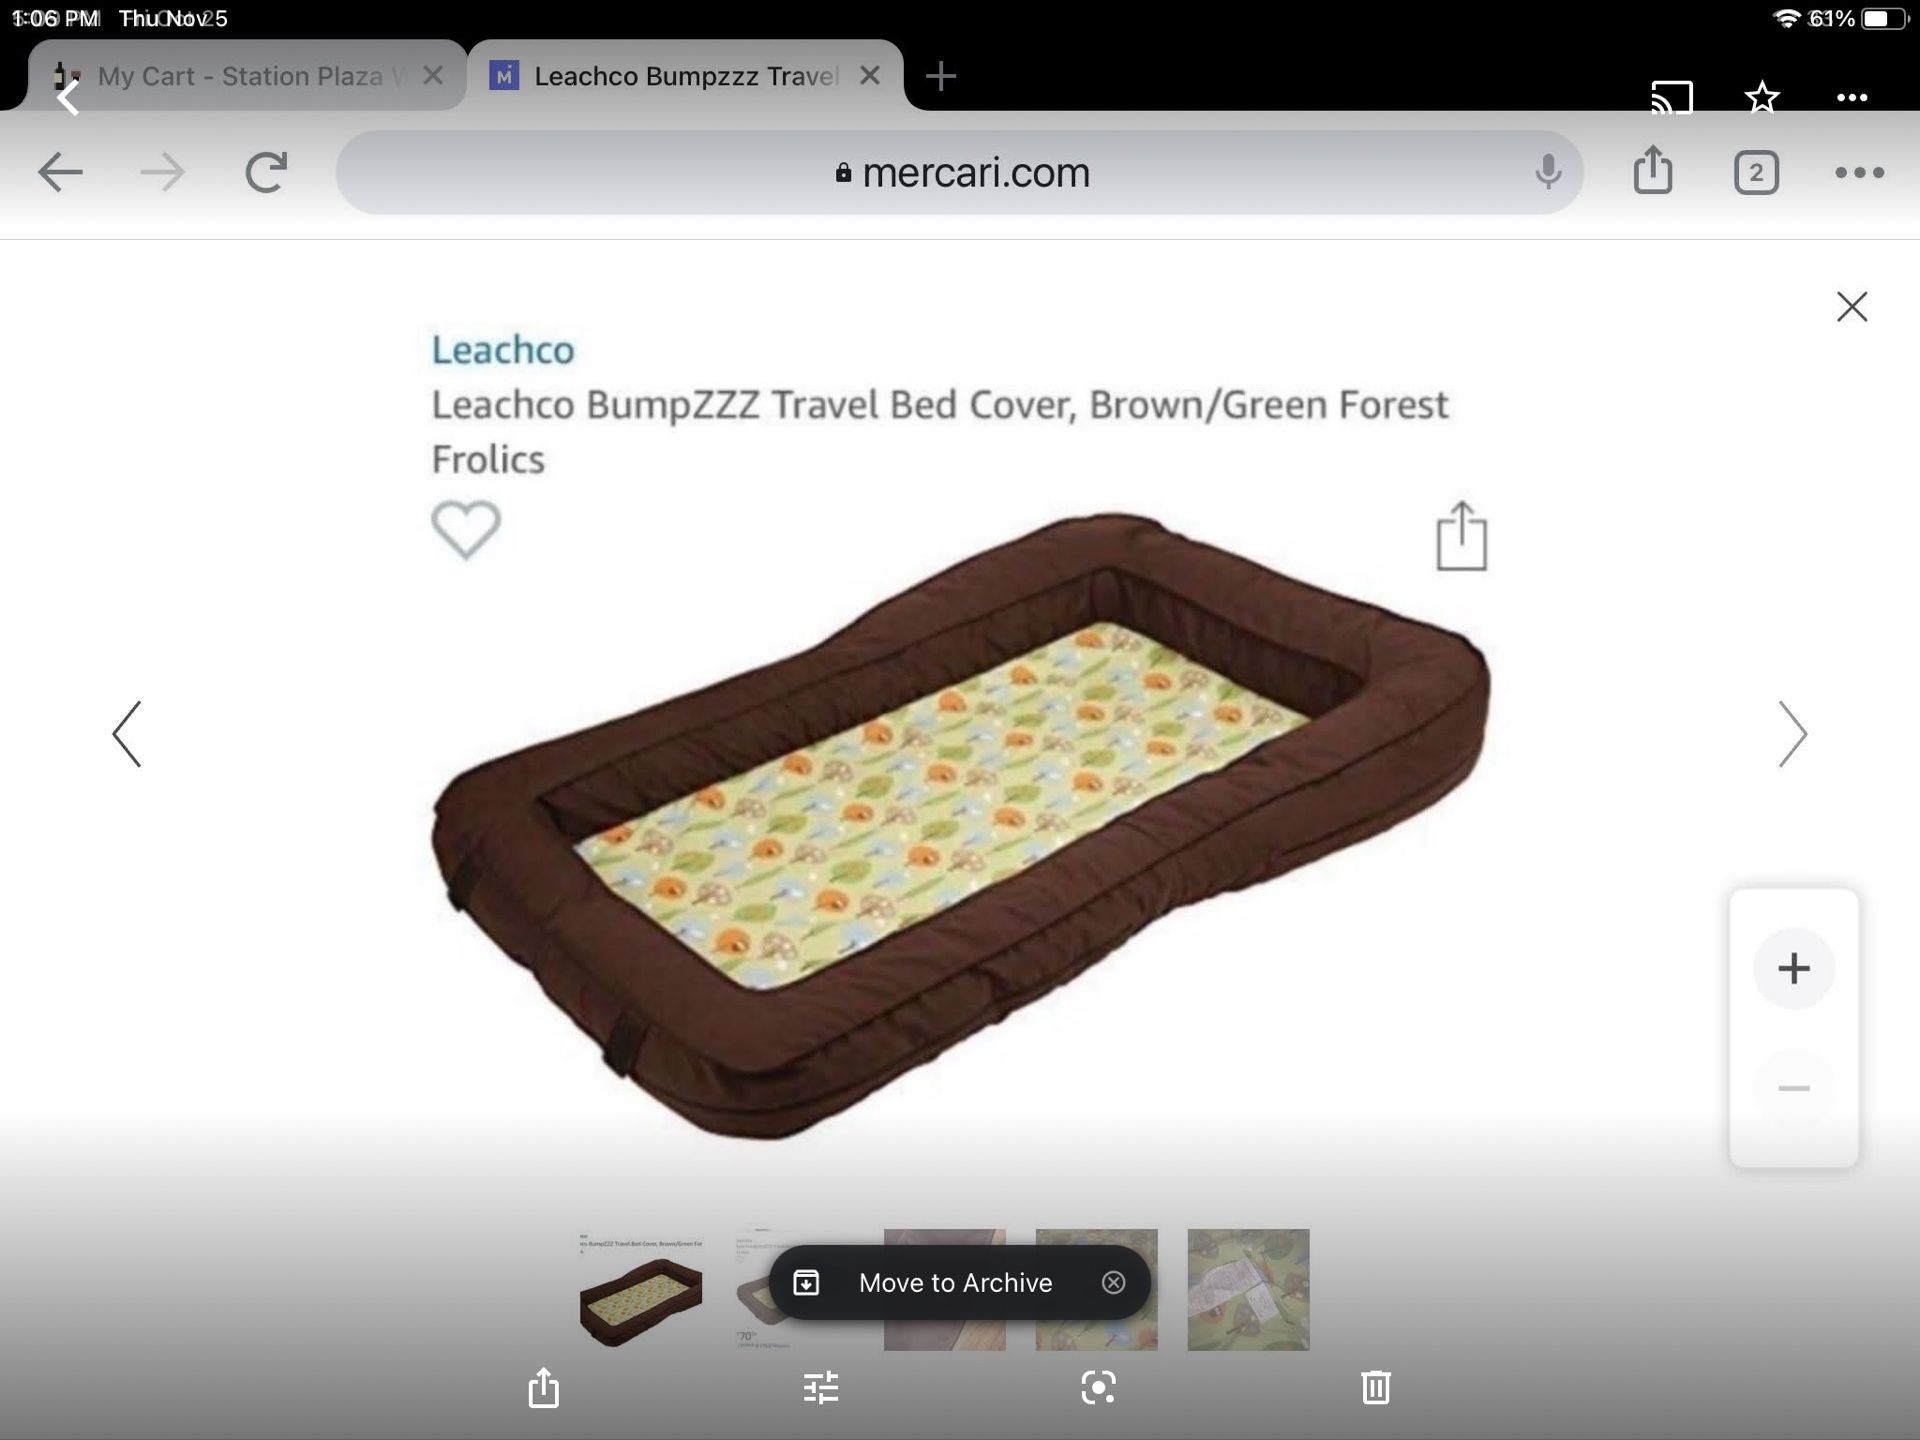Show the next product photo arrow
The image size is (1920, 1440).
pos(1792,734)
